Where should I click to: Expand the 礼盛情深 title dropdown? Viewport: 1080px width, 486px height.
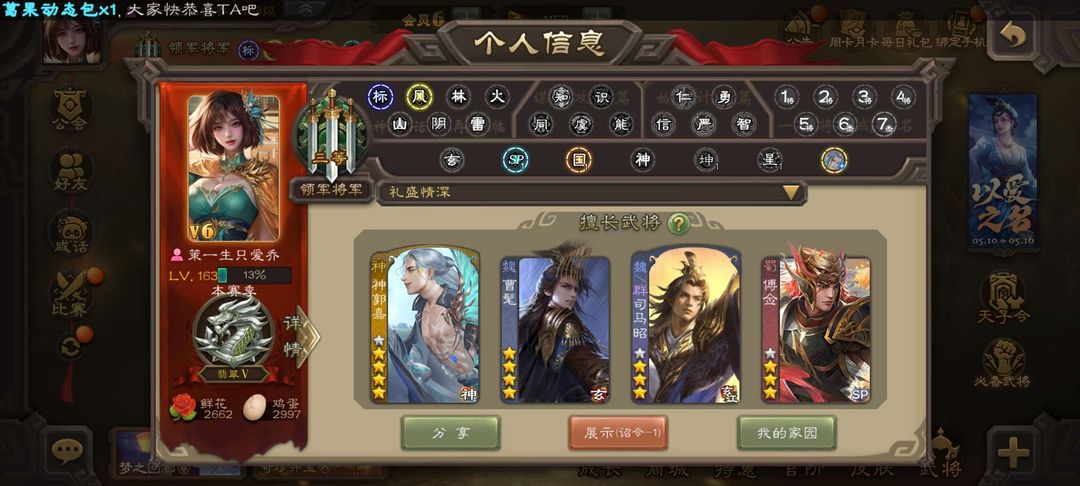(x=592, y=193)
